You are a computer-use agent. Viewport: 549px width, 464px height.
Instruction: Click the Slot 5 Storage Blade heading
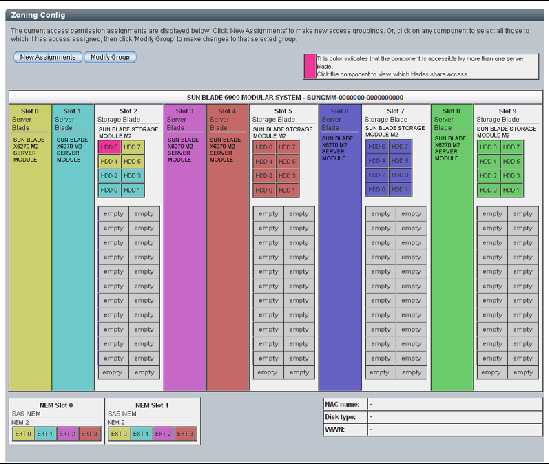pos(274,119)
